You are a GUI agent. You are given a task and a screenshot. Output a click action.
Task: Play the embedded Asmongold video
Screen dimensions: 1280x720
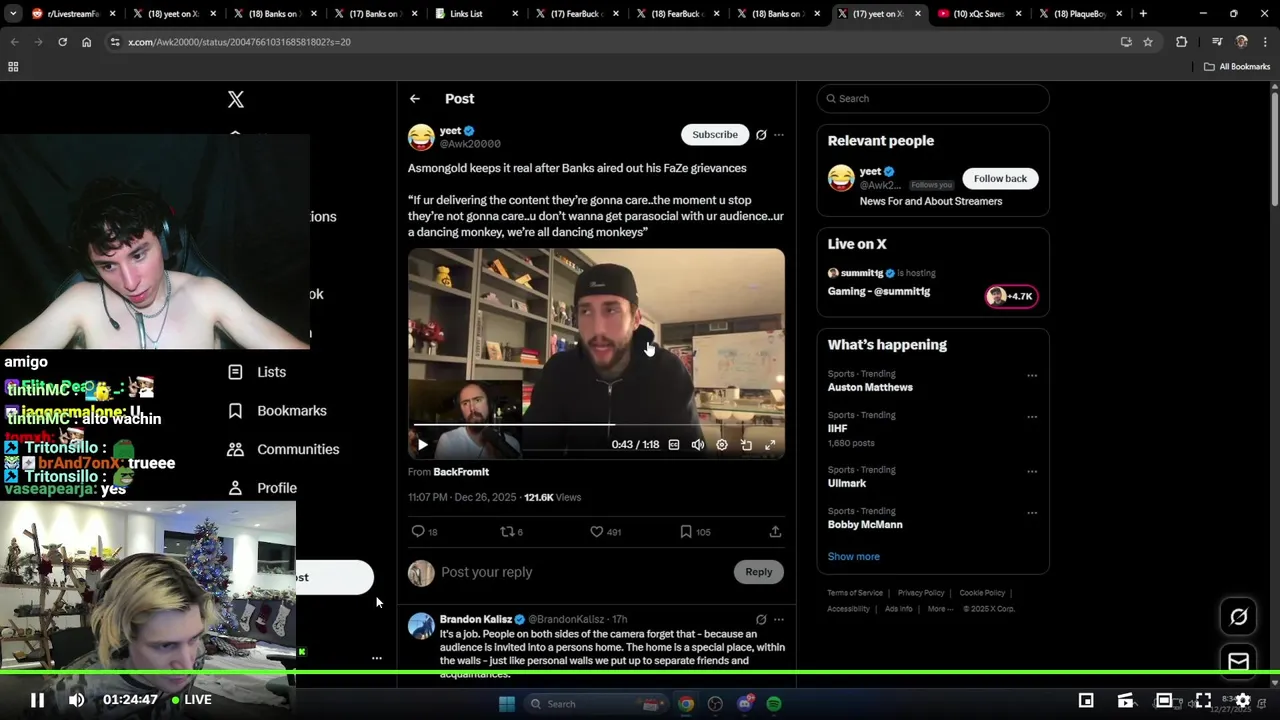point(422,445)
